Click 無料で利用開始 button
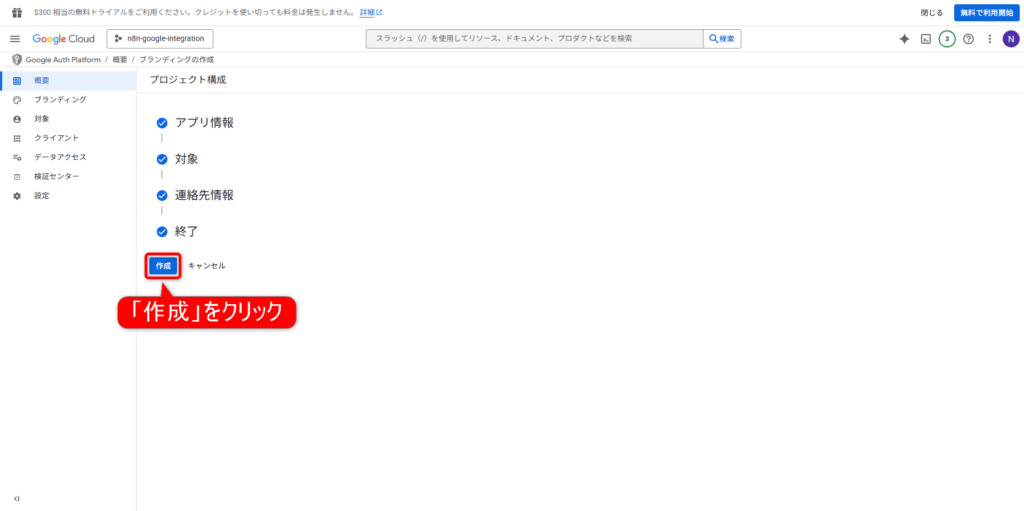 tap(984, 12)
